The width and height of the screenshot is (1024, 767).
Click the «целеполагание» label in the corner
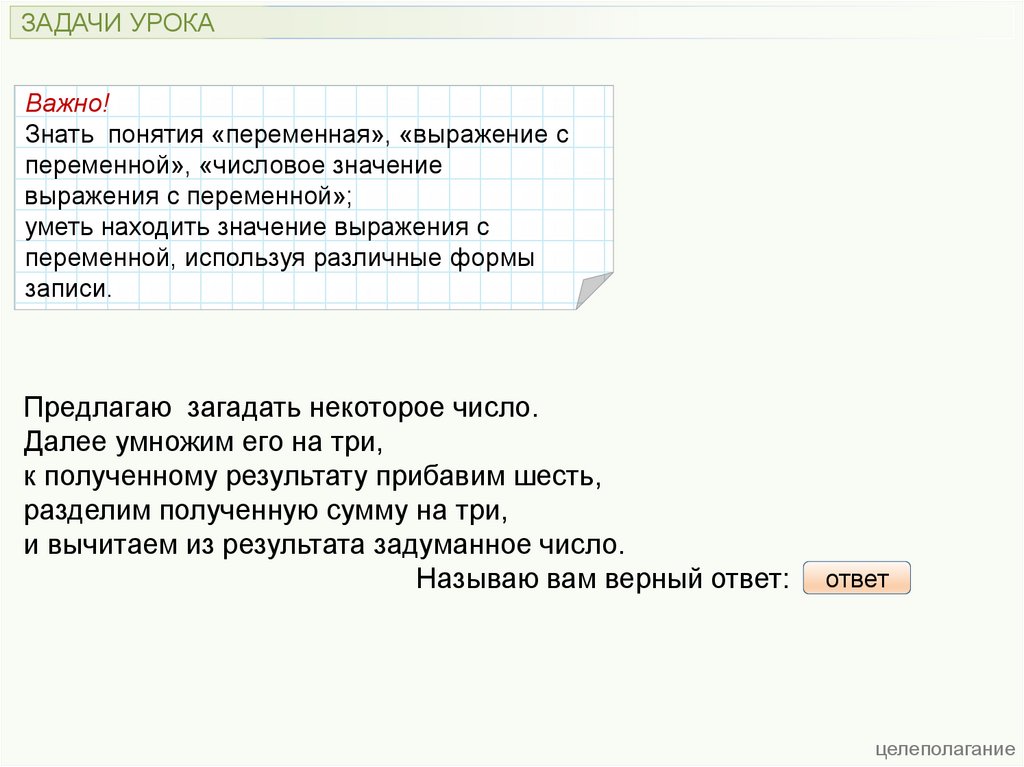(x=945, y=749)
